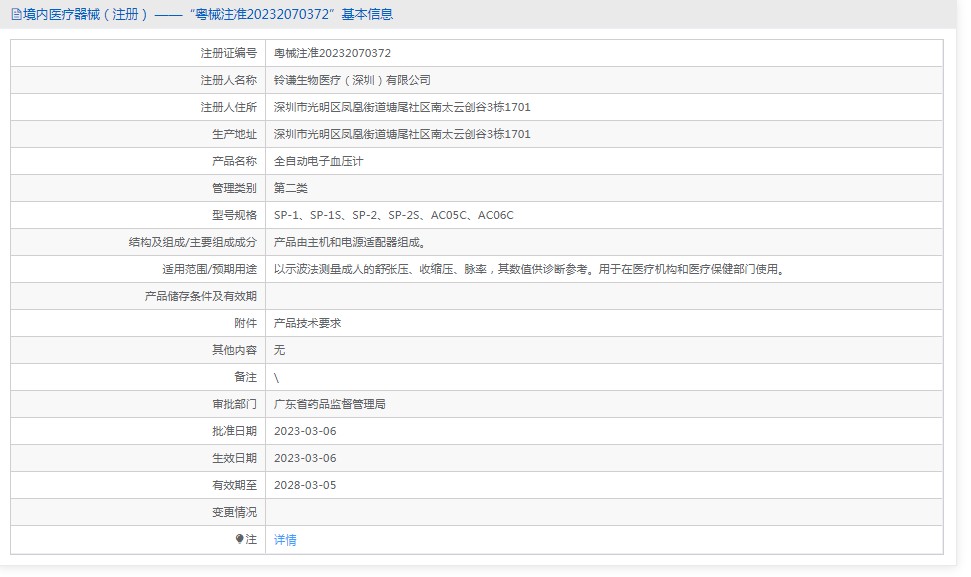Click the 其他内容 label
Image resolution: width=971 pixels, height=577 pixels.
[x=234, y=350]
